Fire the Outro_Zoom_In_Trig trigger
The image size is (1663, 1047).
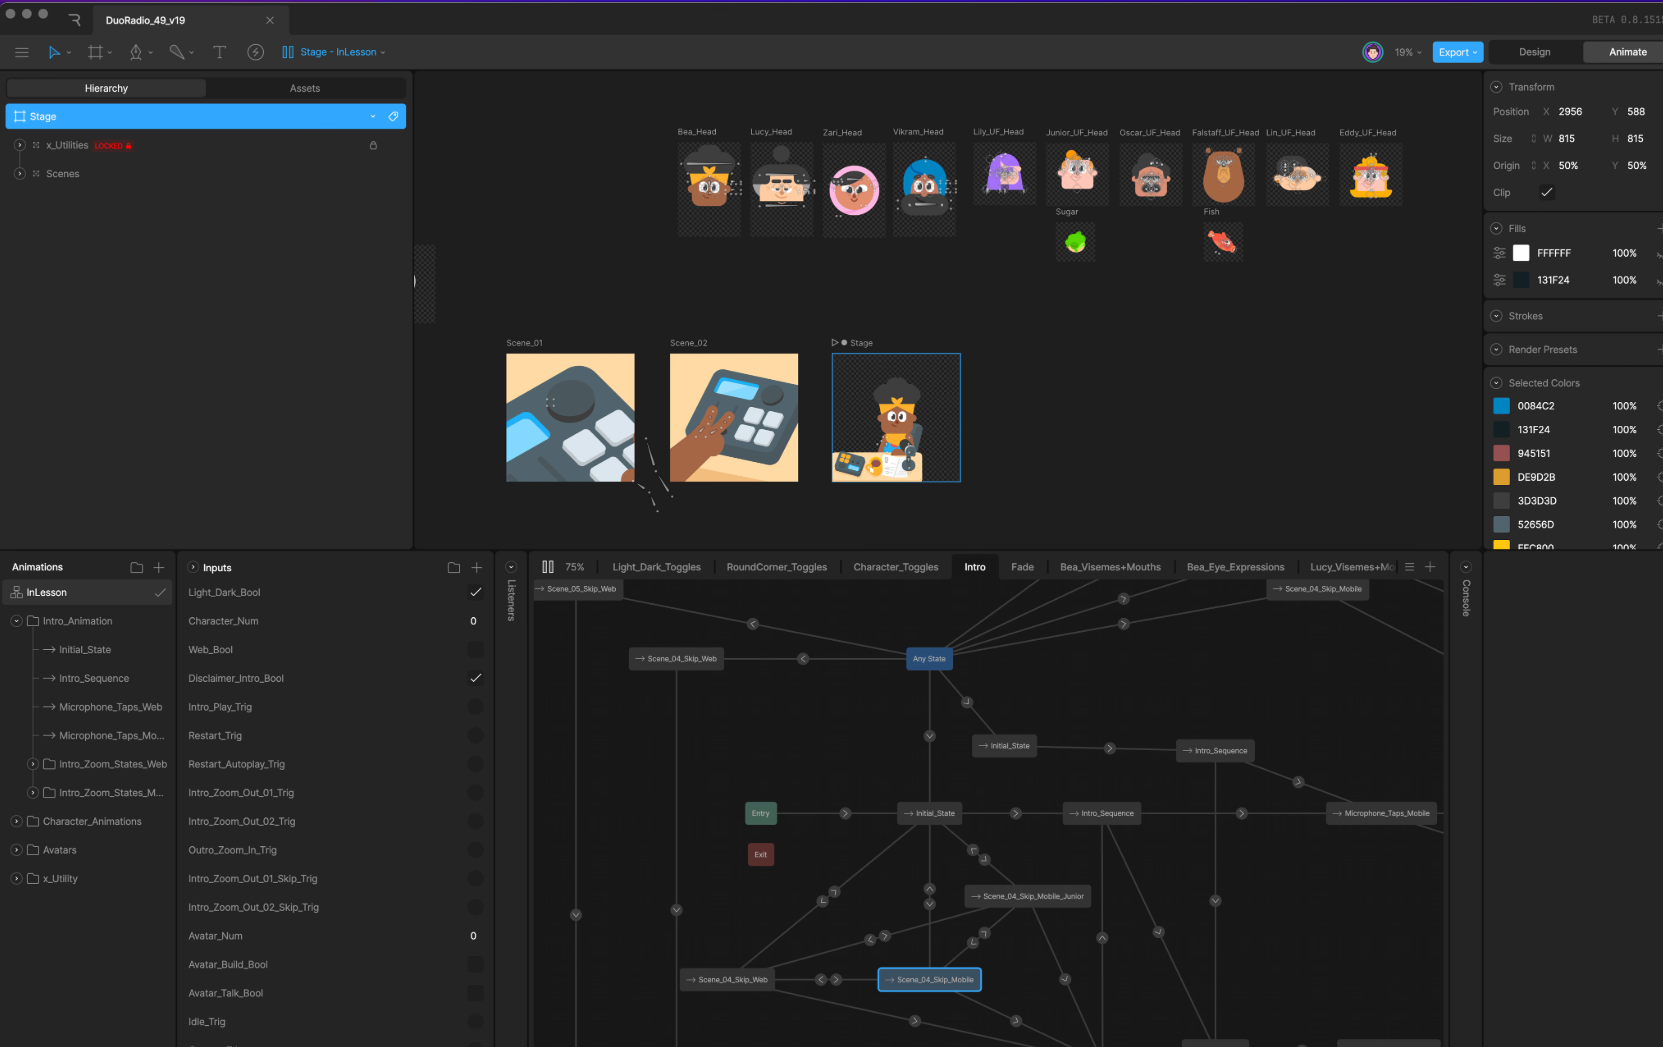[x=476, y=851]
